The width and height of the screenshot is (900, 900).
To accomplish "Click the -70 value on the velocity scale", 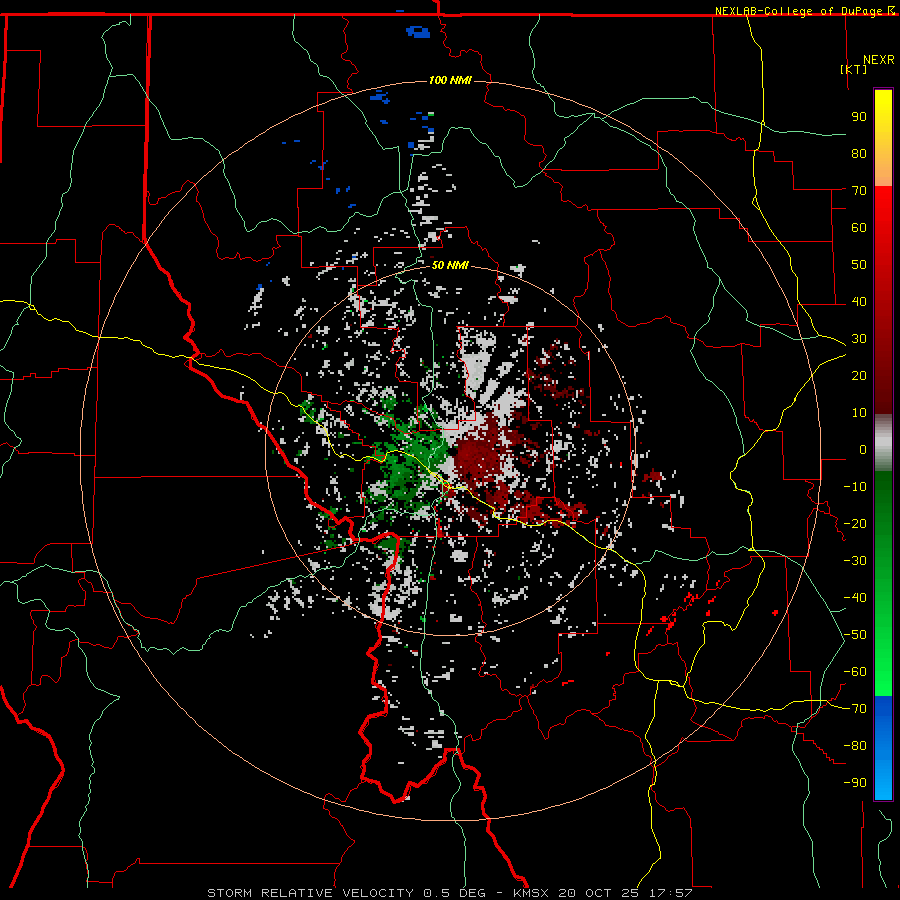I will coord(855,709).
